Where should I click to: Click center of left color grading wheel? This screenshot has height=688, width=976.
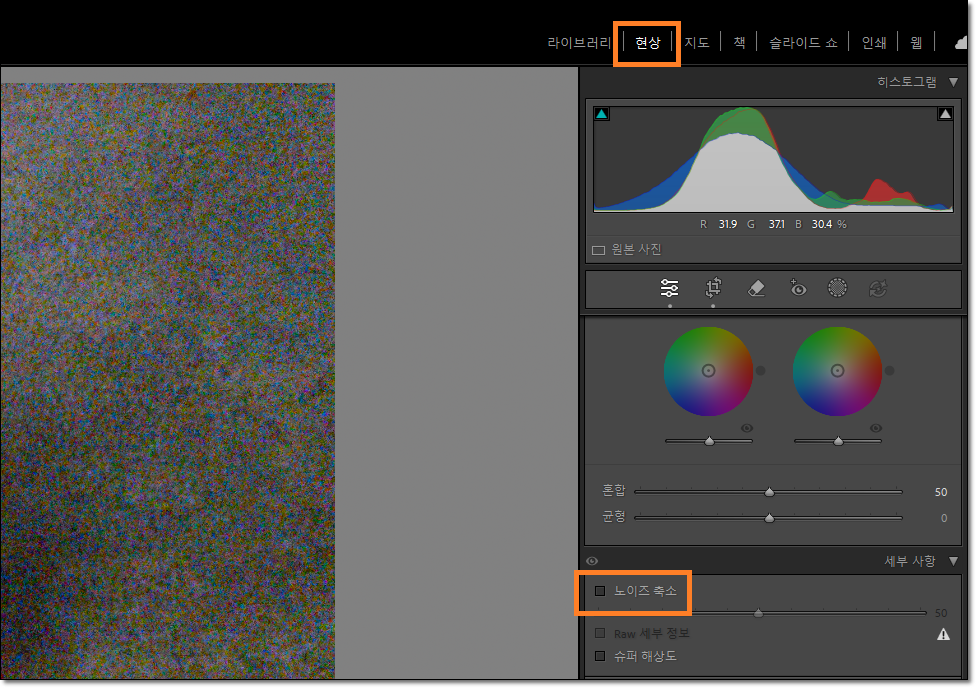pos(708,371)
